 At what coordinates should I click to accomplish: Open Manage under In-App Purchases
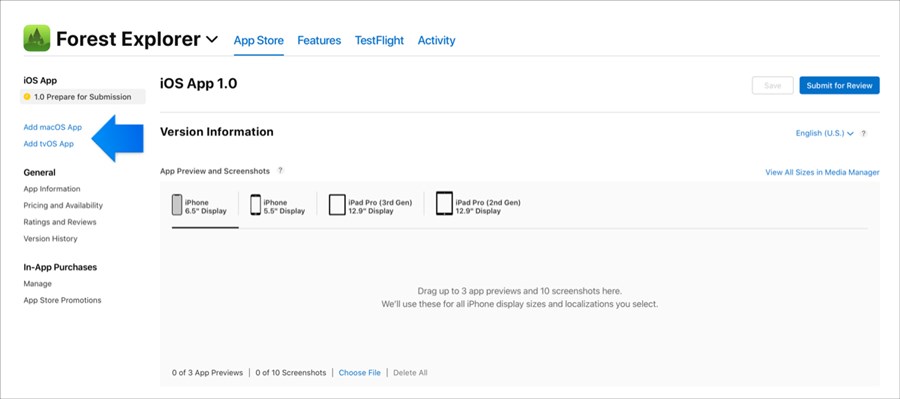pyautogui.click(x=37, y=284)
